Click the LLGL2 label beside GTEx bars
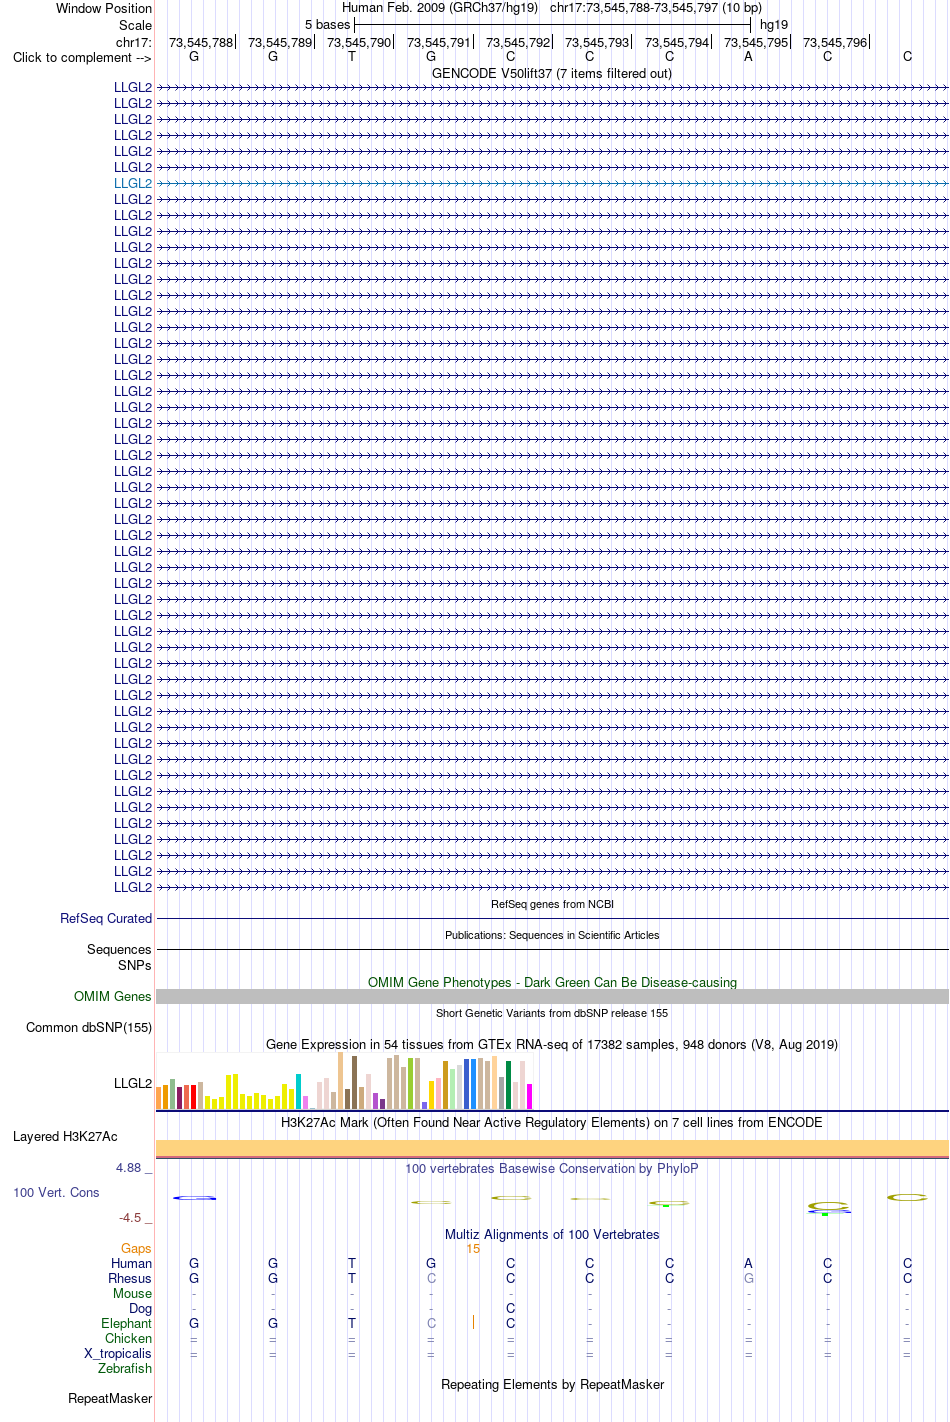Image resolution: width=950 pixels, height=1422 pixels. [133, 1083]
